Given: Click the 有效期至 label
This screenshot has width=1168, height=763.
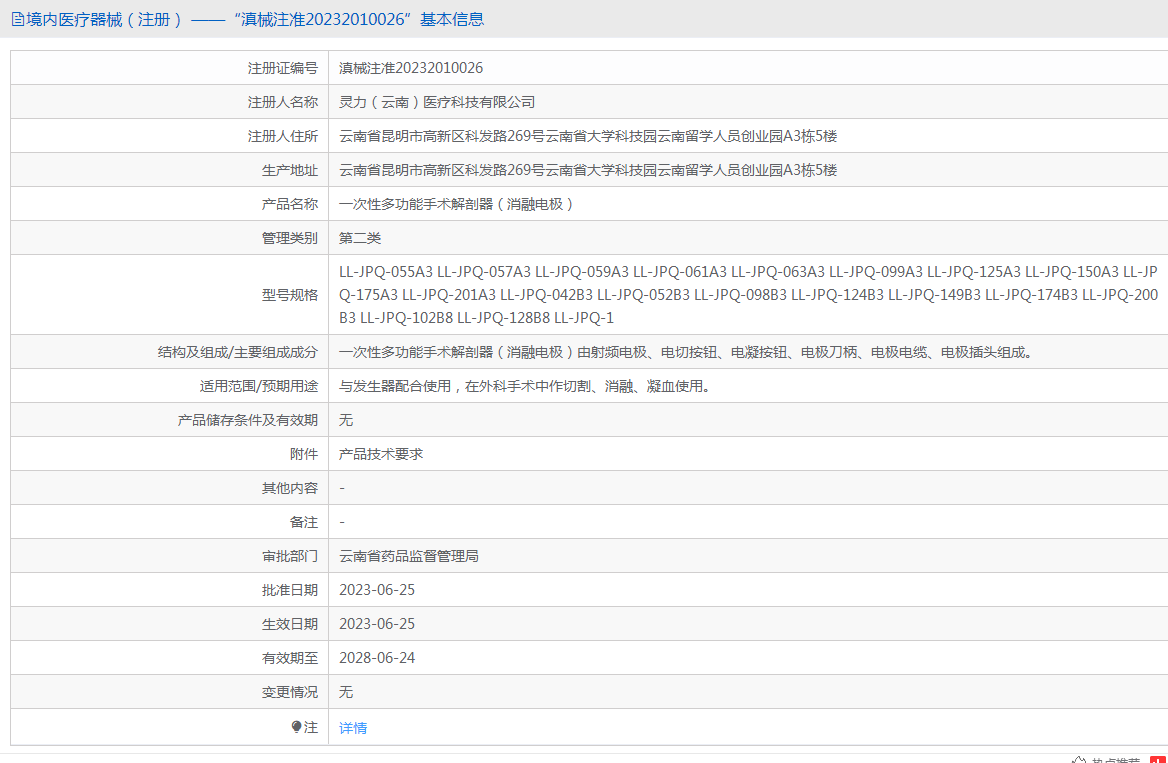Looking at the screenshot, I should click(x=290, y=659).
